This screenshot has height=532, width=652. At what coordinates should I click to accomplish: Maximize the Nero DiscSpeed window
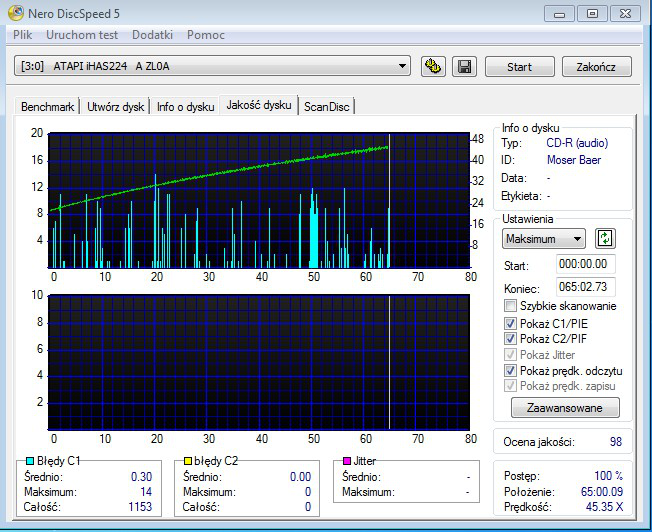coord(592,14)
